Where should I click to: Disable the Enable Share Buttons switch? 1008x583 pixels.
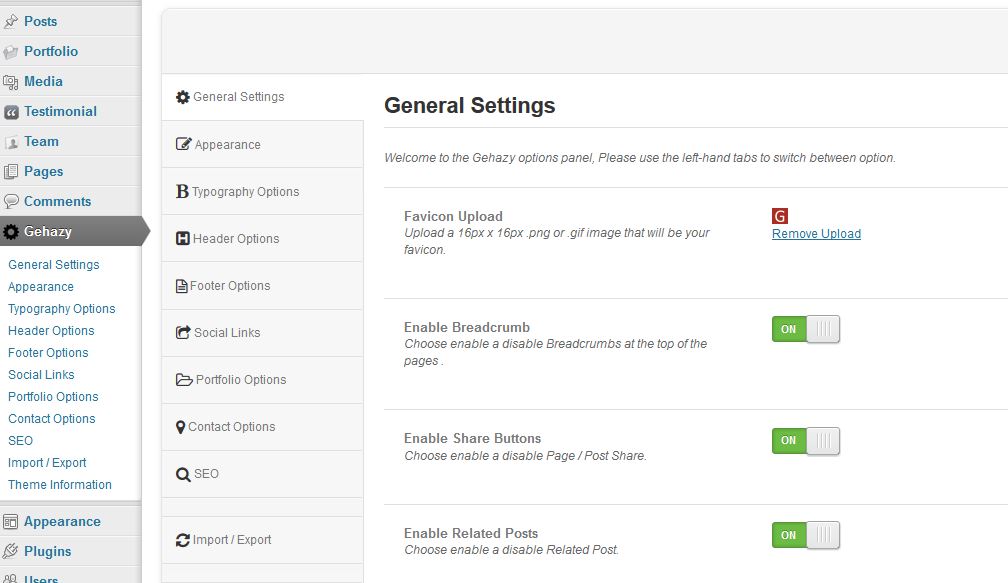tap(805, 440)
